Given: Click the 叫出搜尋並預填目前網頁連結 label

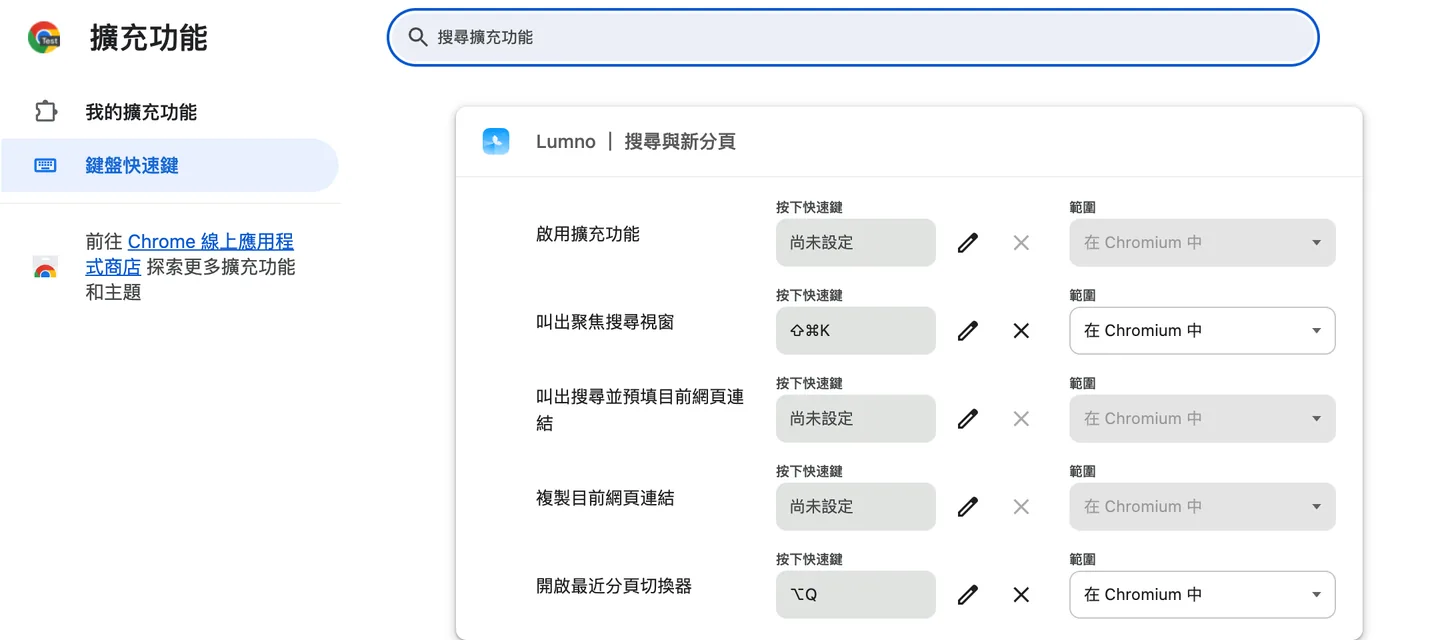Looking at the screenshot, I should tap(640, 410).
